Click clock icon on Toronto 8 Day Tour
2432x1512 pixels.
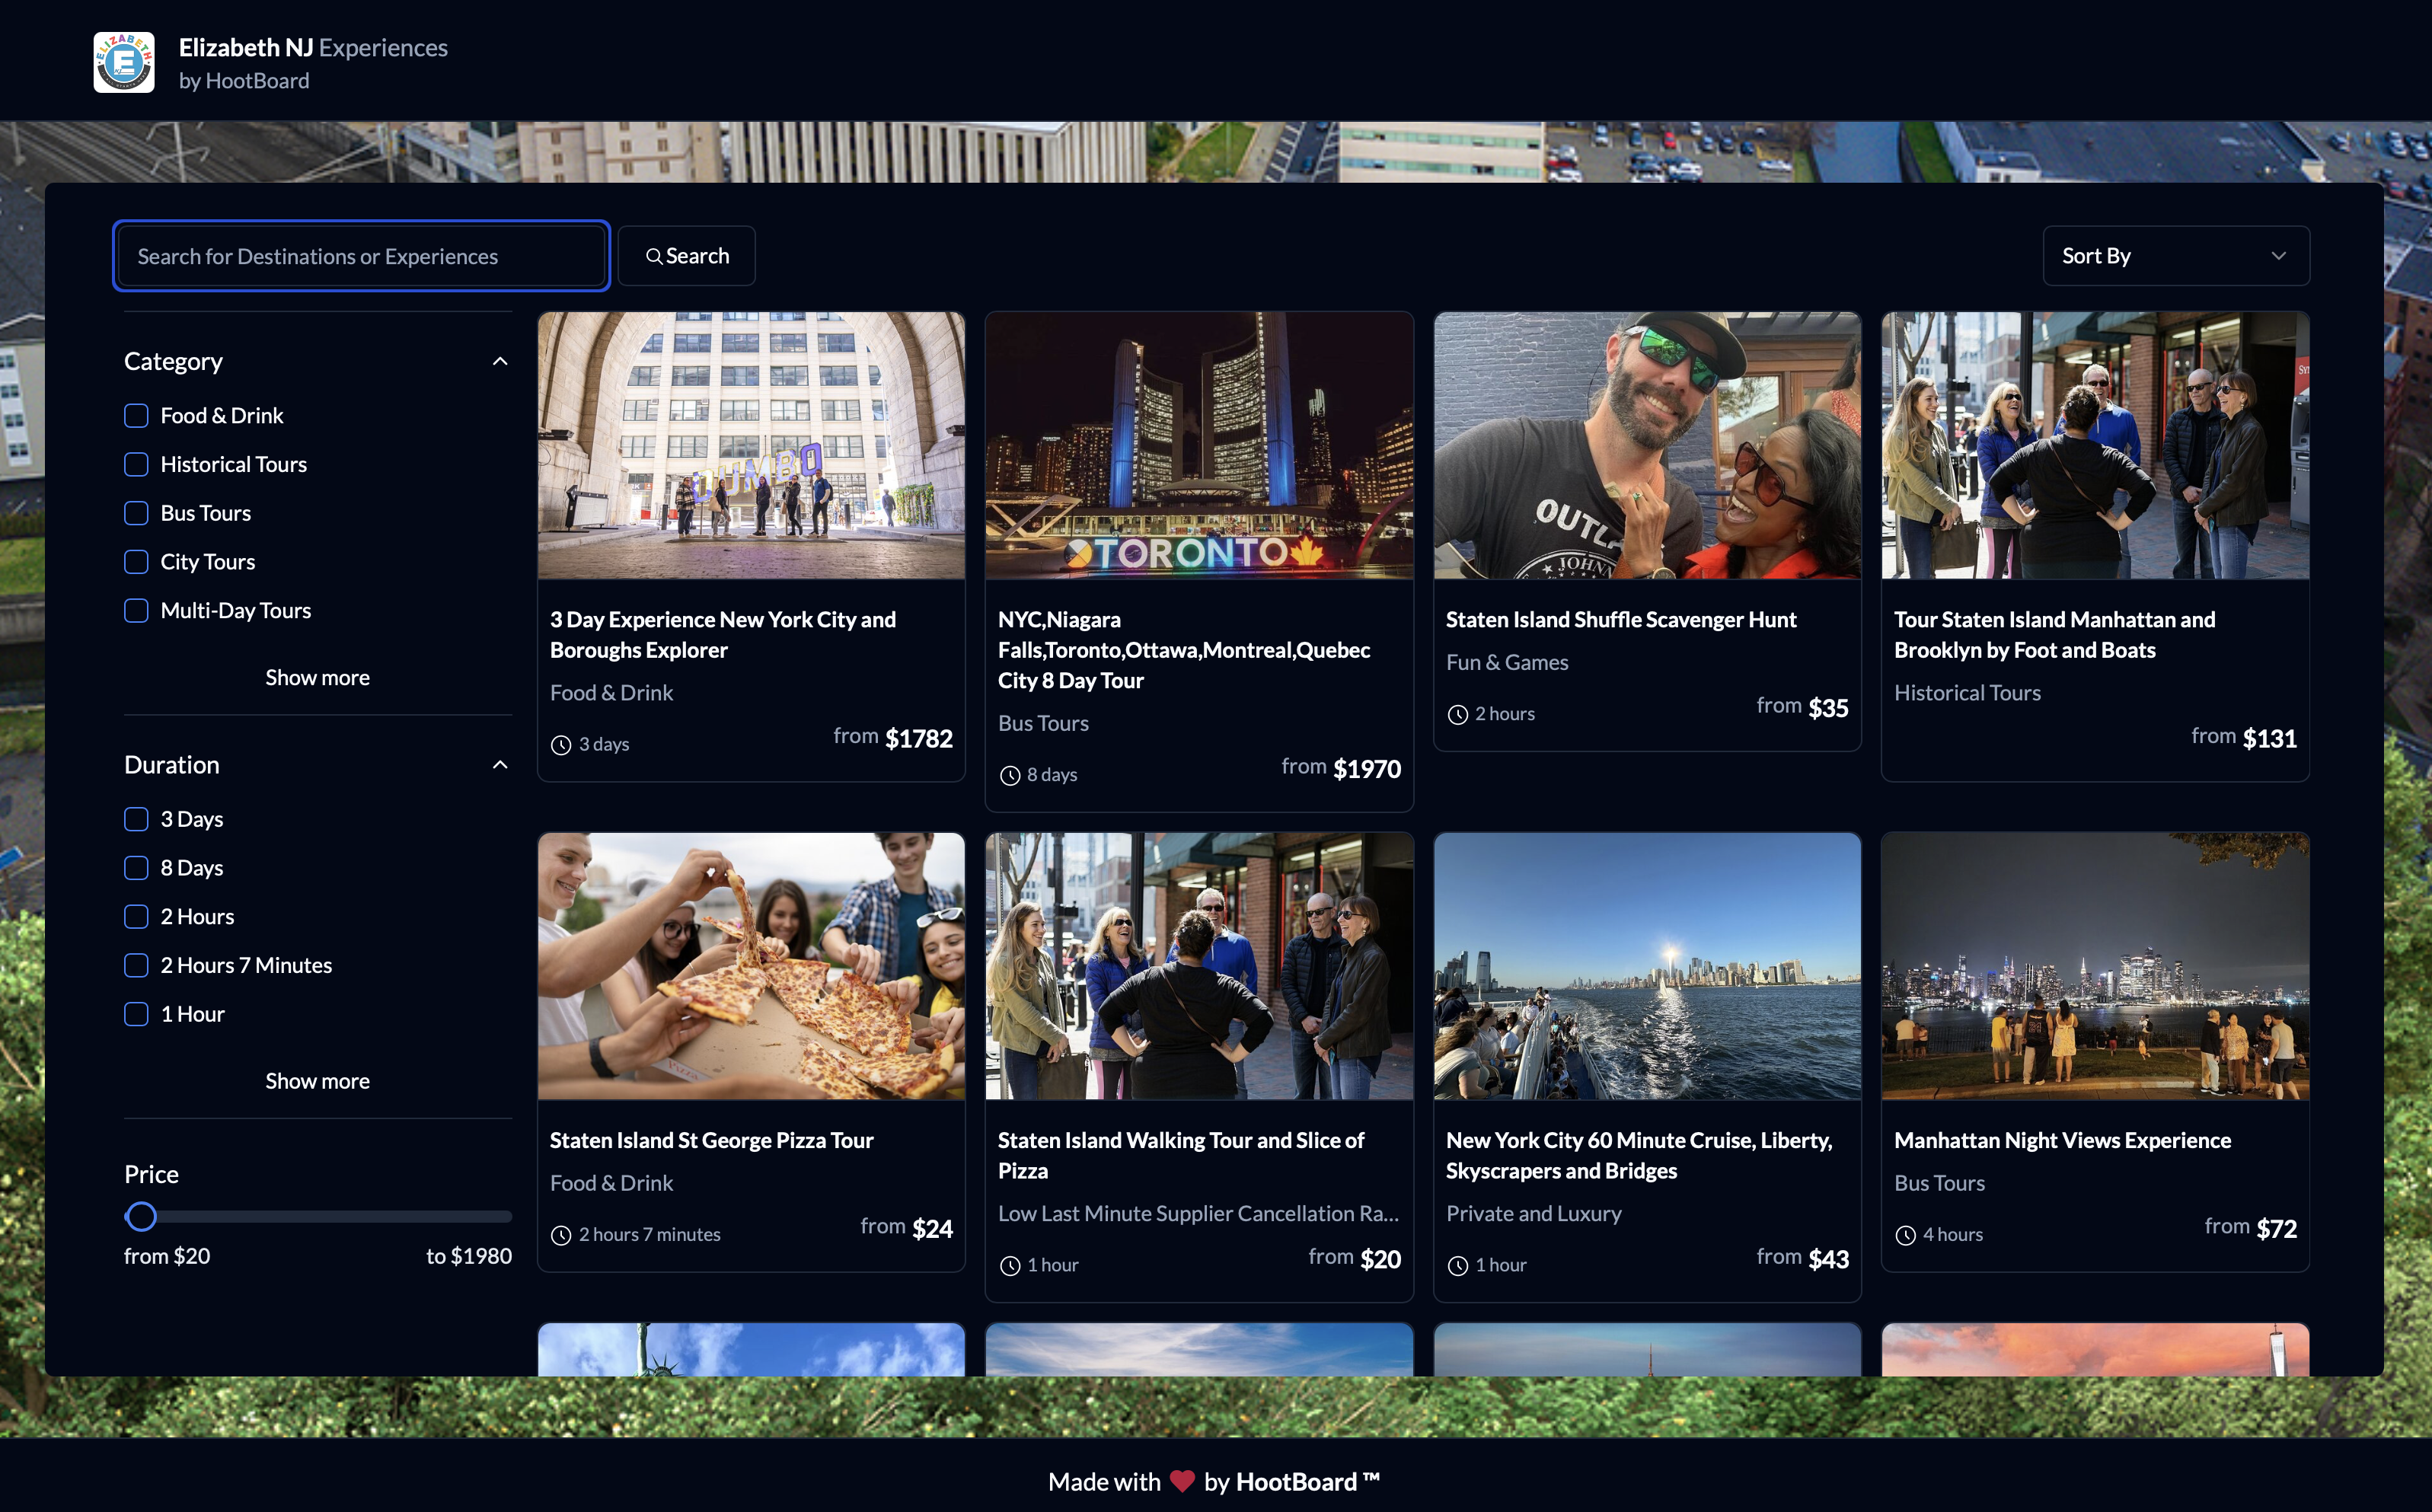click(x=1010, y=776)
